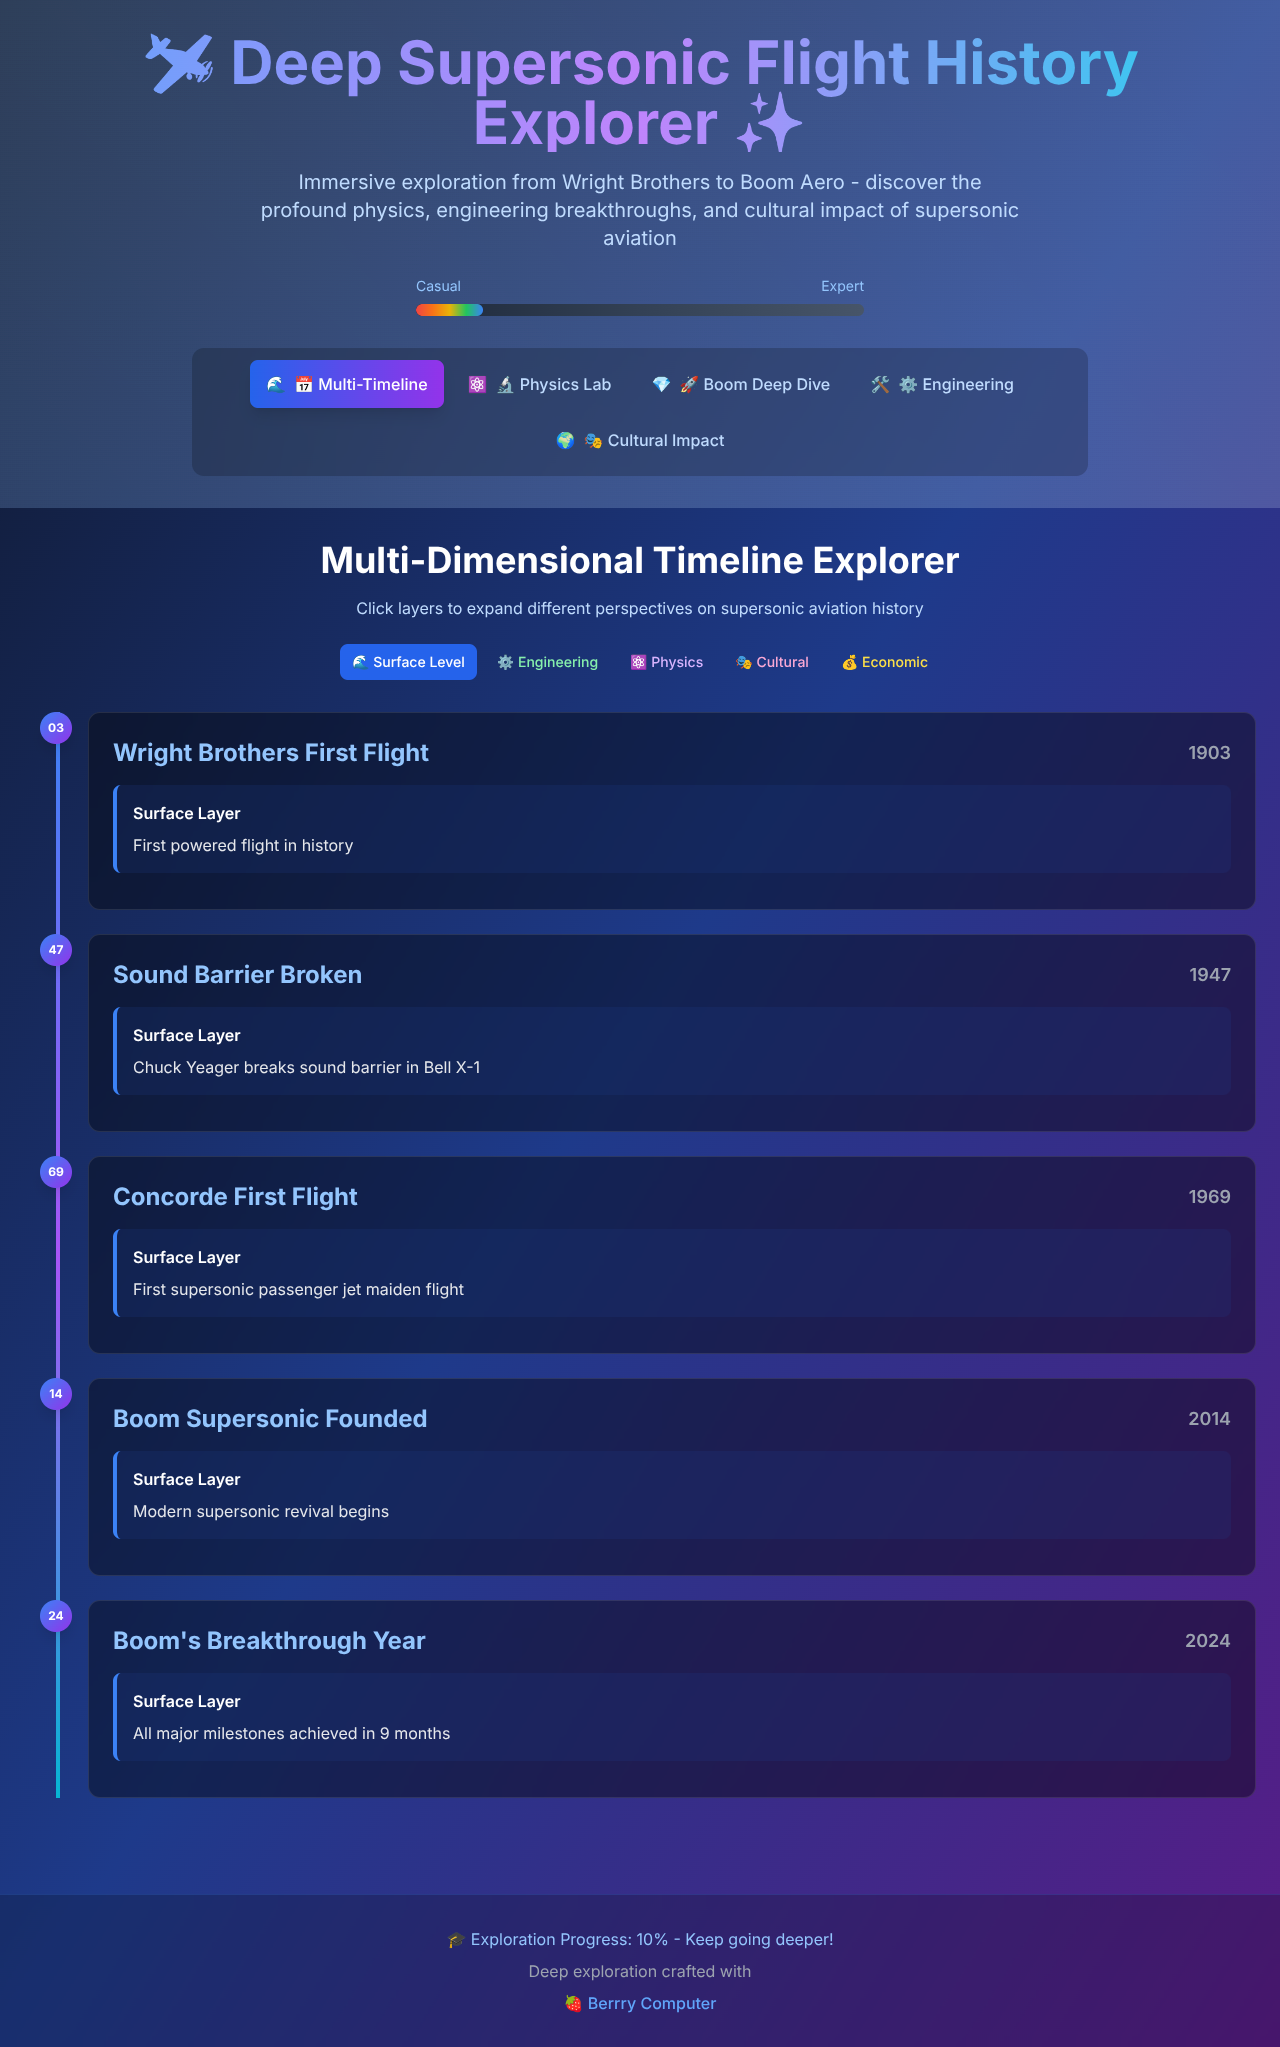
Task: Open the Surface Layer under Sound Barrier Broken
Action: click(x=672, y=1051)
